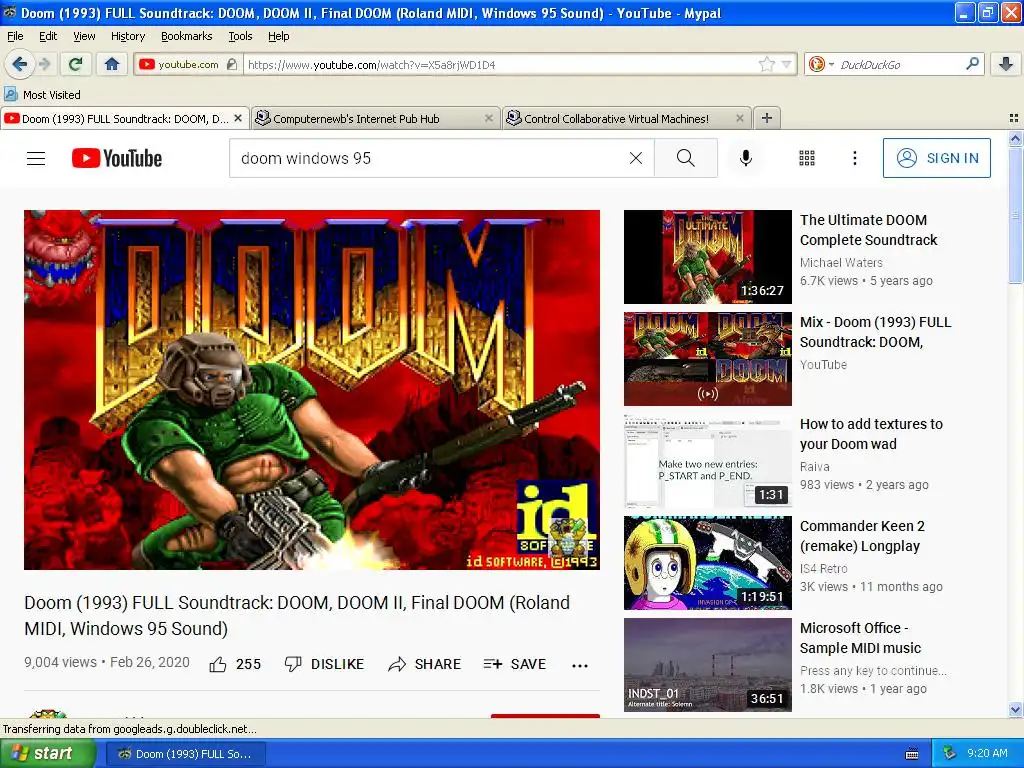This screenshot has width=1024, height=768.
Task: Click the DuckDuckGo search field
Action: (x=899, y=64)
